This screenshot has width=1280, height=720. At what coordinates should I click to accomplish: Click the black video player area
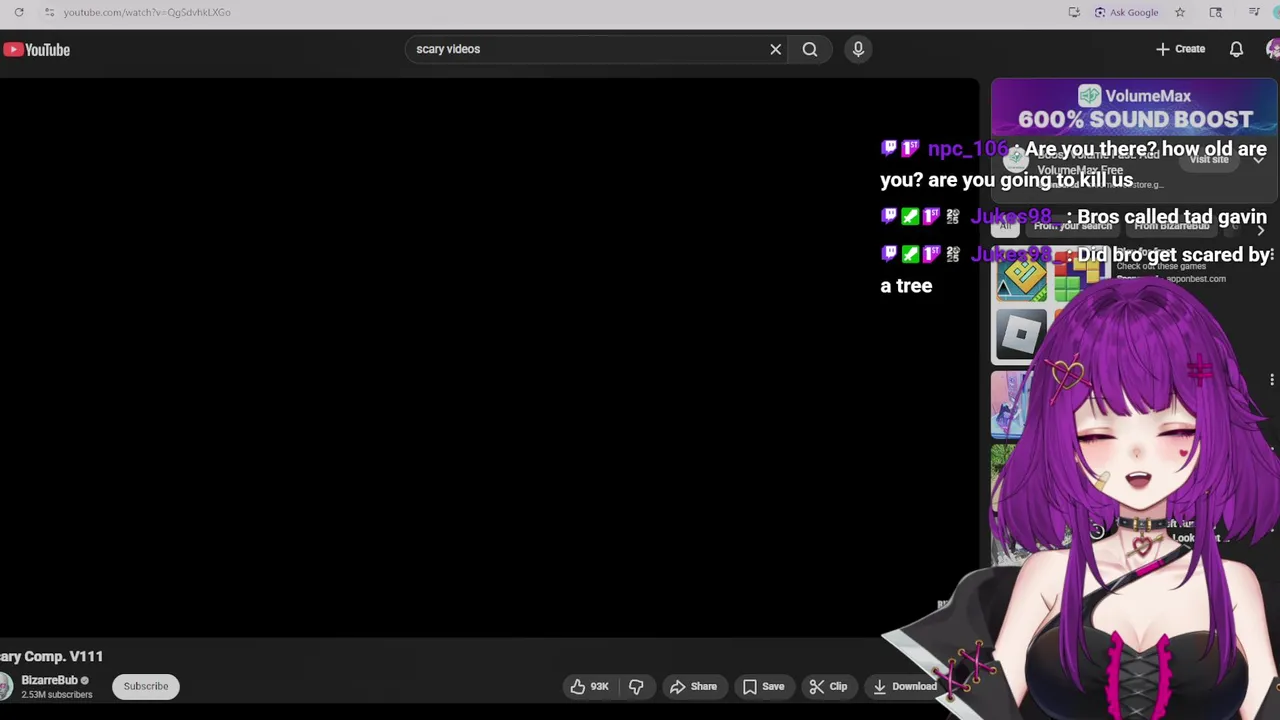[489, 358]
